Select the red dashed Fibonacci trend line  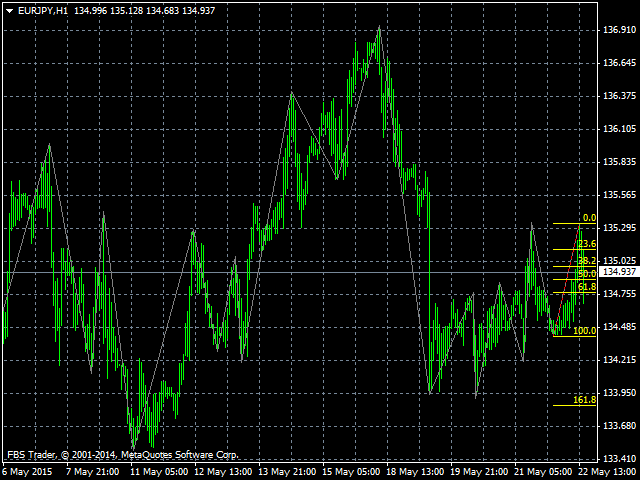(567, 280)
